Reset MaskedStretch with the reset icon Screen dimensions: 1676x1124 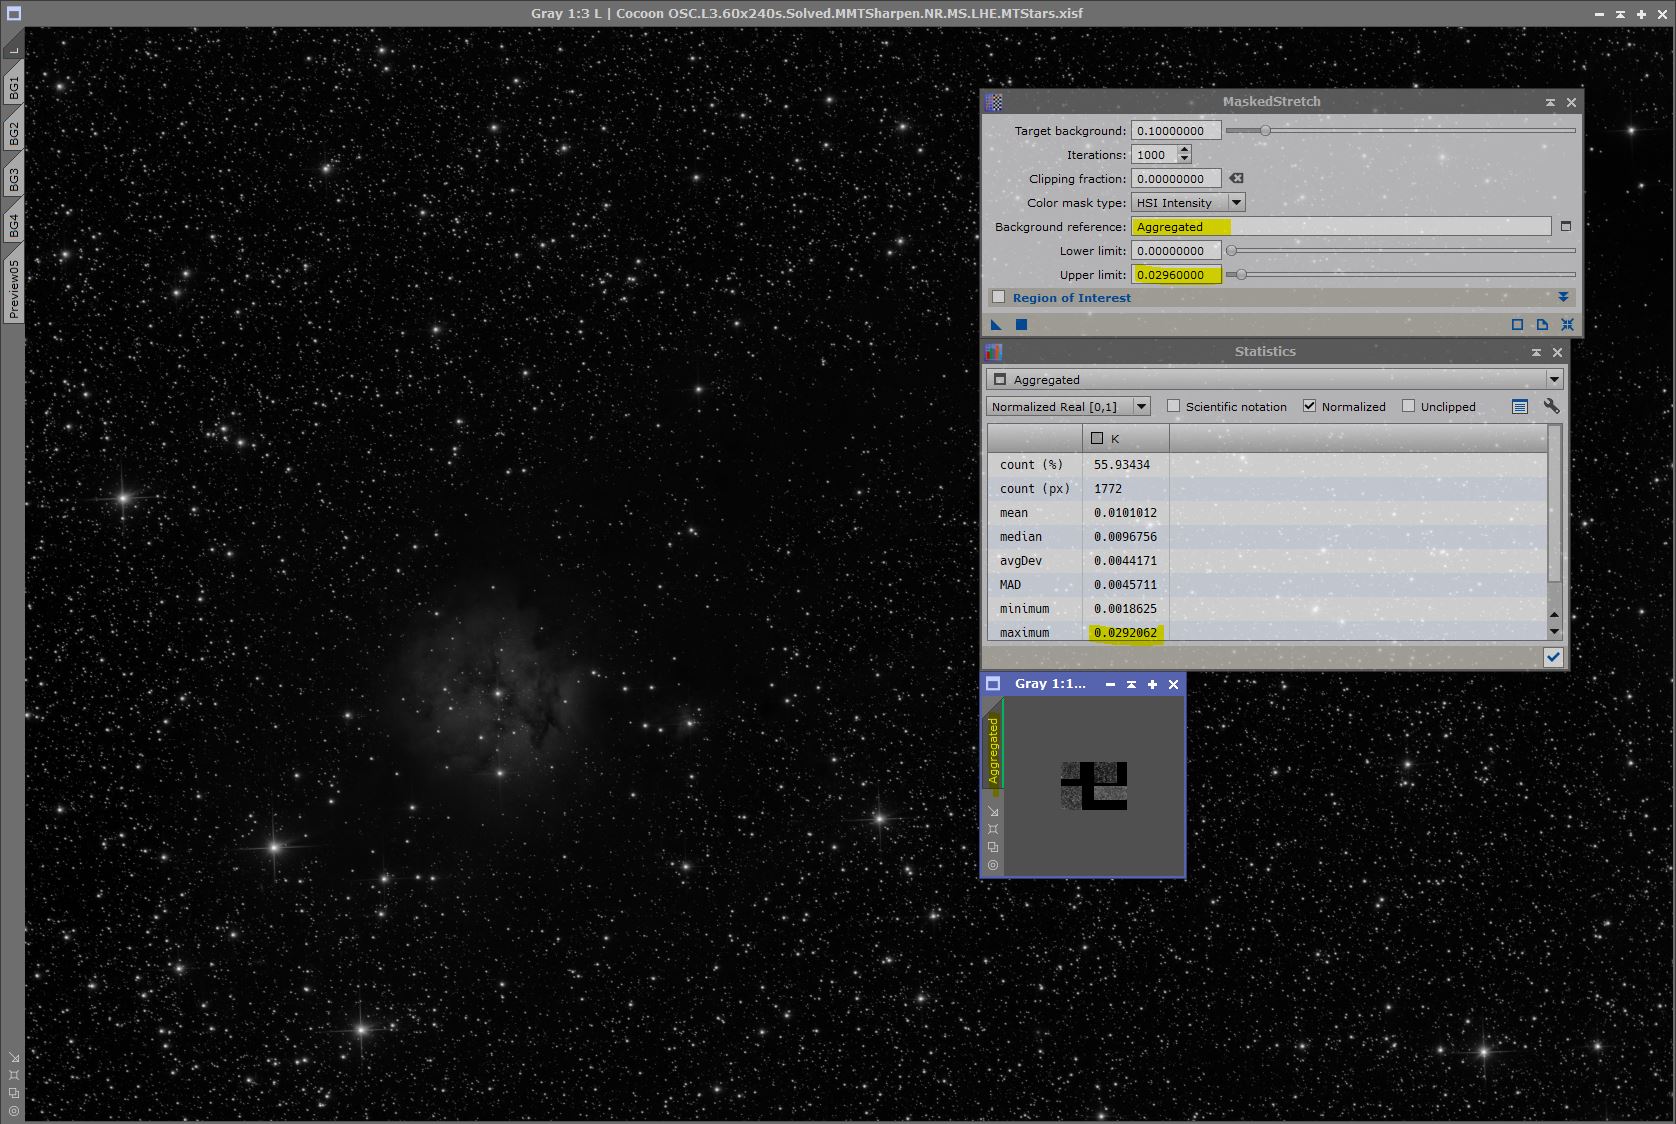click(1567, 325)
